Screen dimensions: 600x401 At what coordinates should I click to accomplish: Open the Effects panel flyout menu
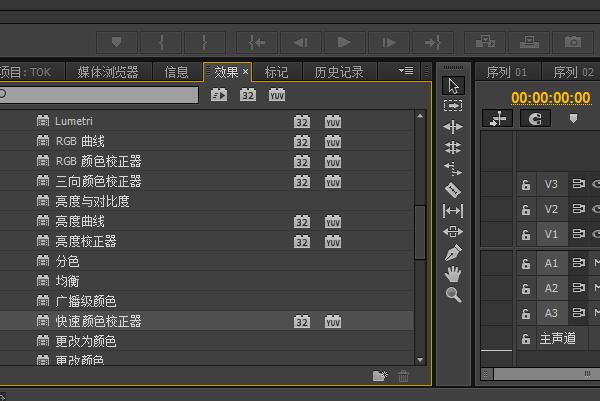(406, 71)
